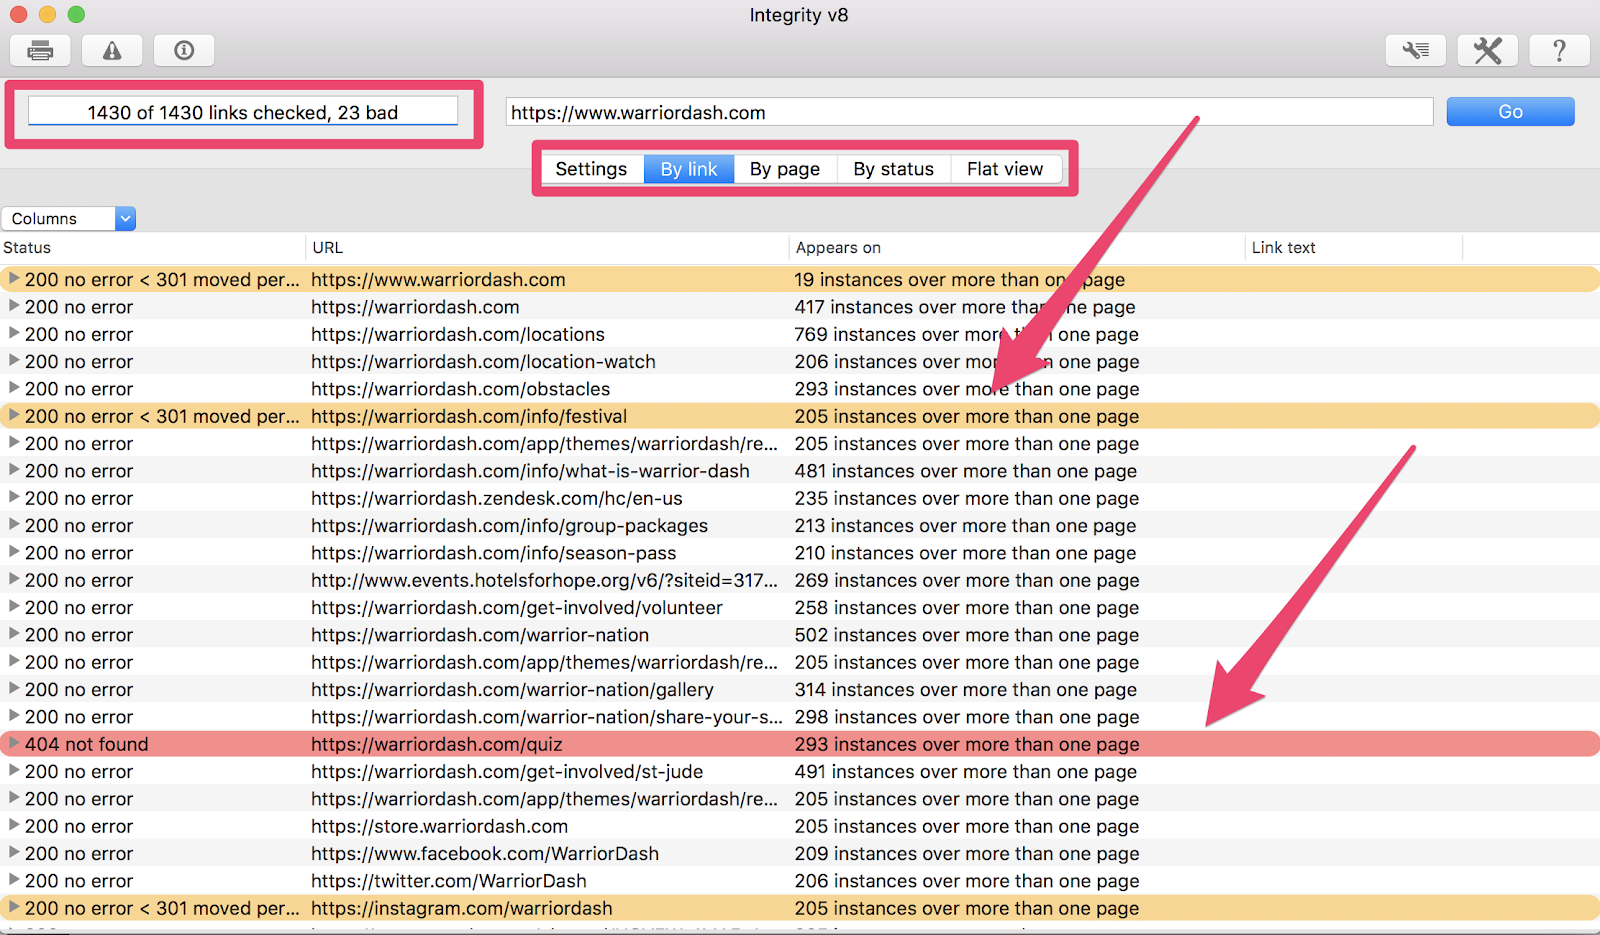The image size is (1600, 935).
Task: Expand the info/group-packages row
Action: [14, 525]
